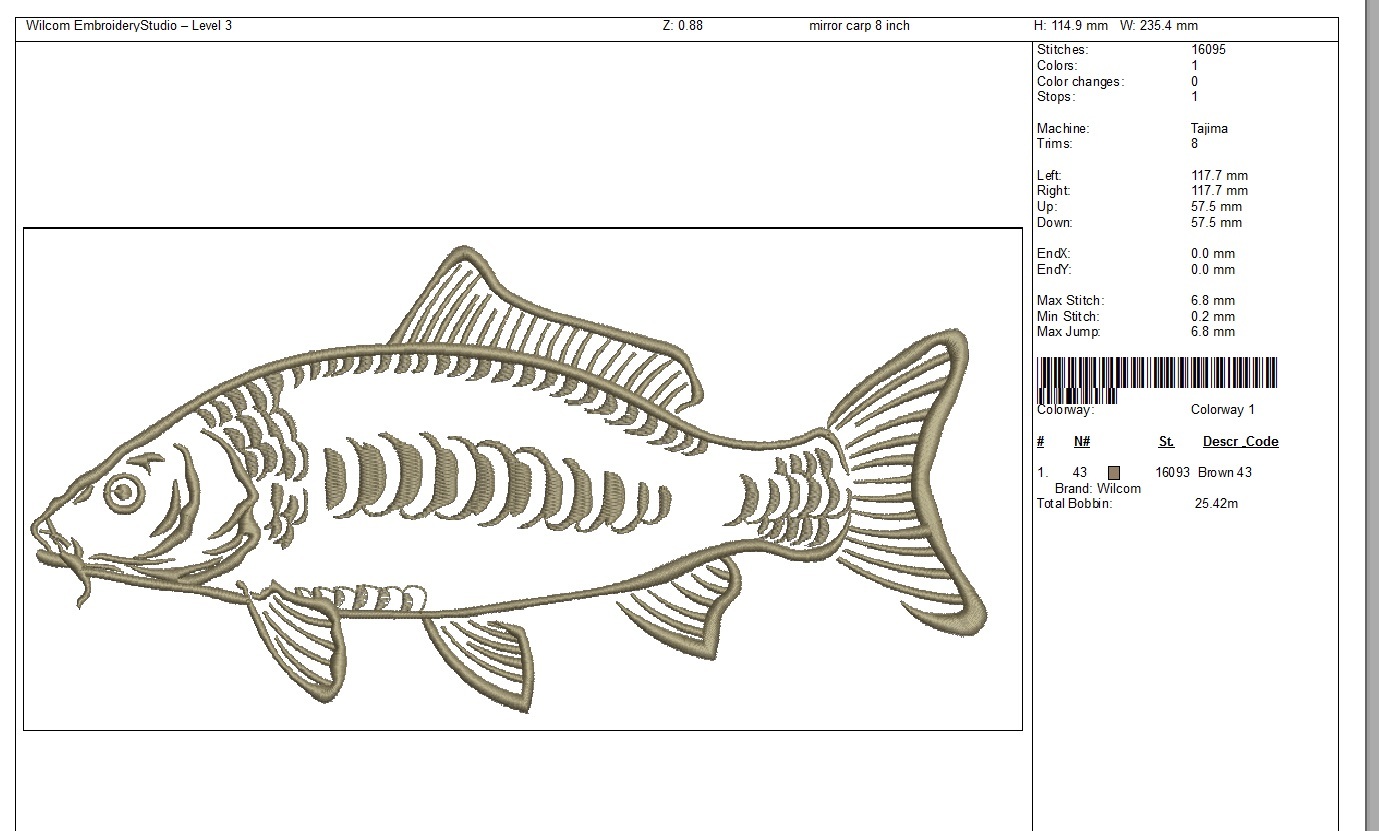
Task: Click the vertical scrollbar at the window edge
Action: 1372,415
